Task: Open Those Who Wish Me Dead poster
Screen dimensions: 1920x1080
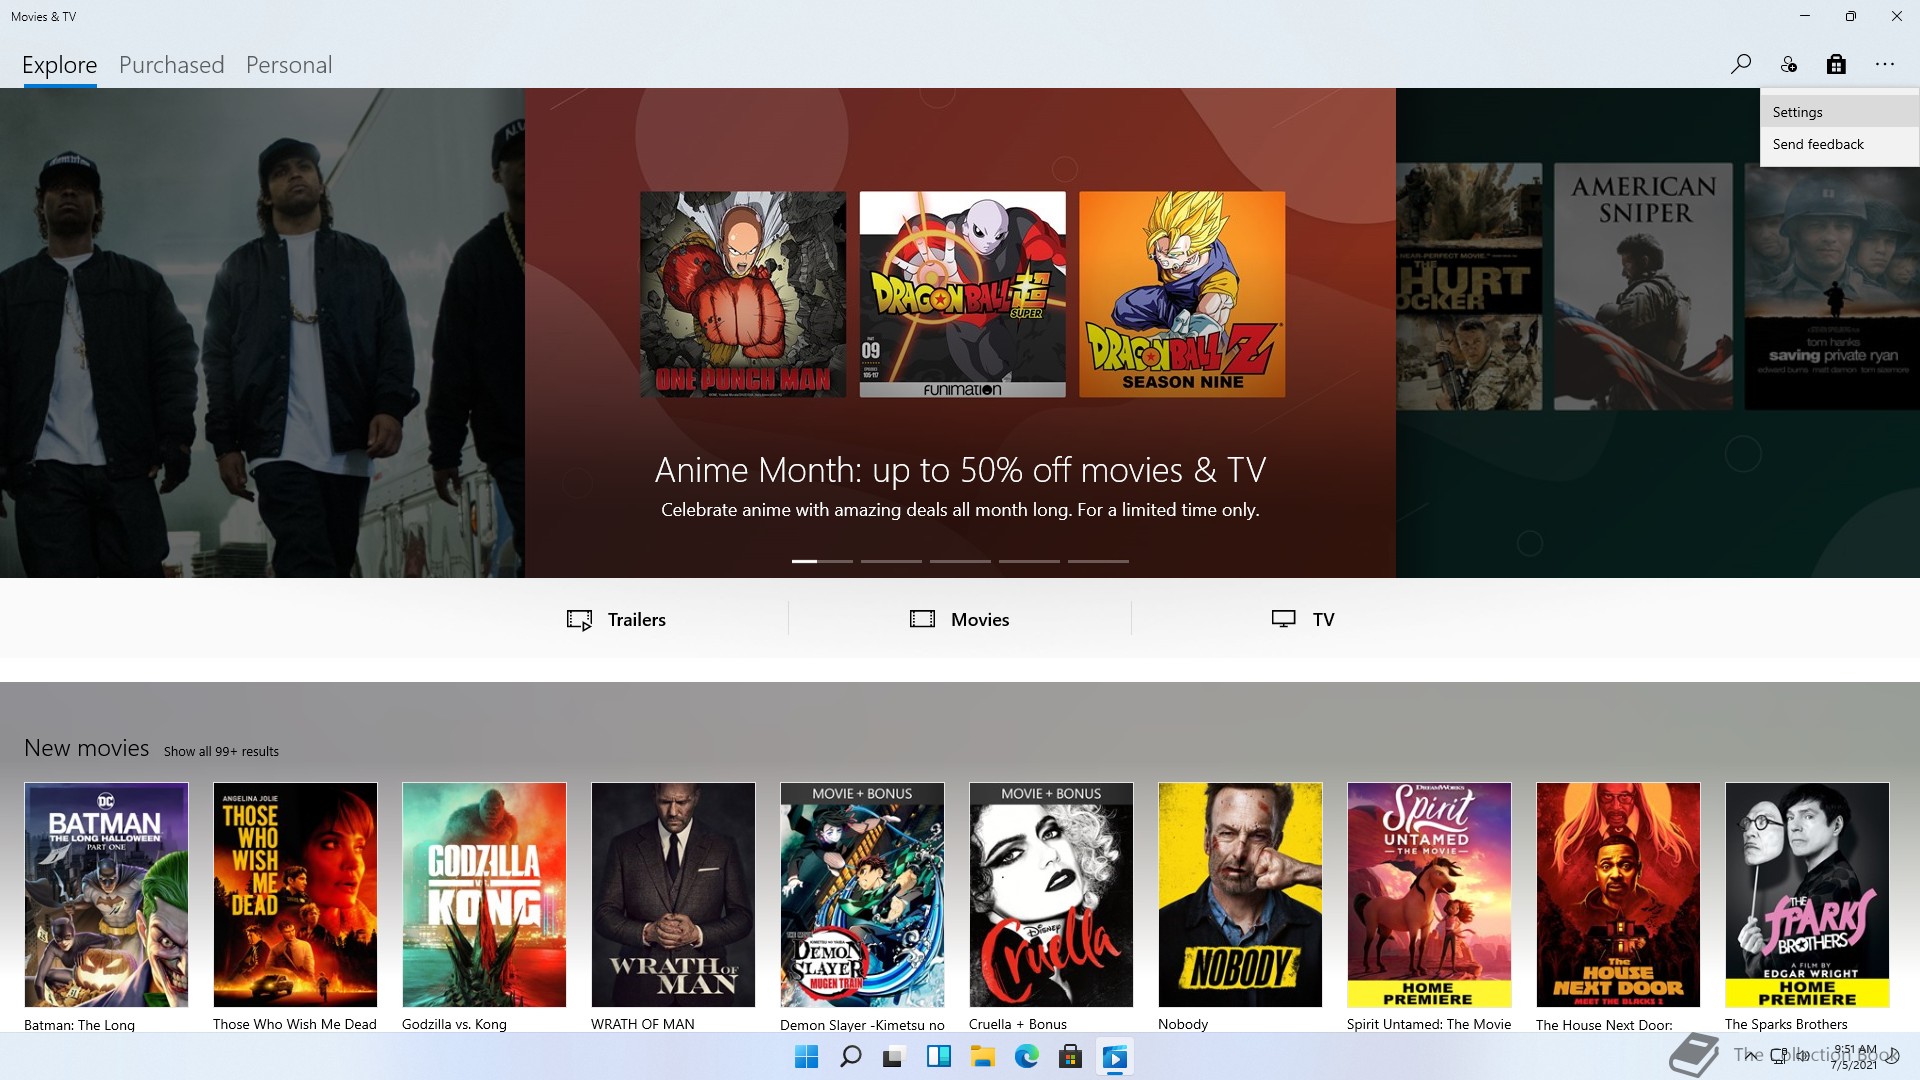Action: [295, 895]
